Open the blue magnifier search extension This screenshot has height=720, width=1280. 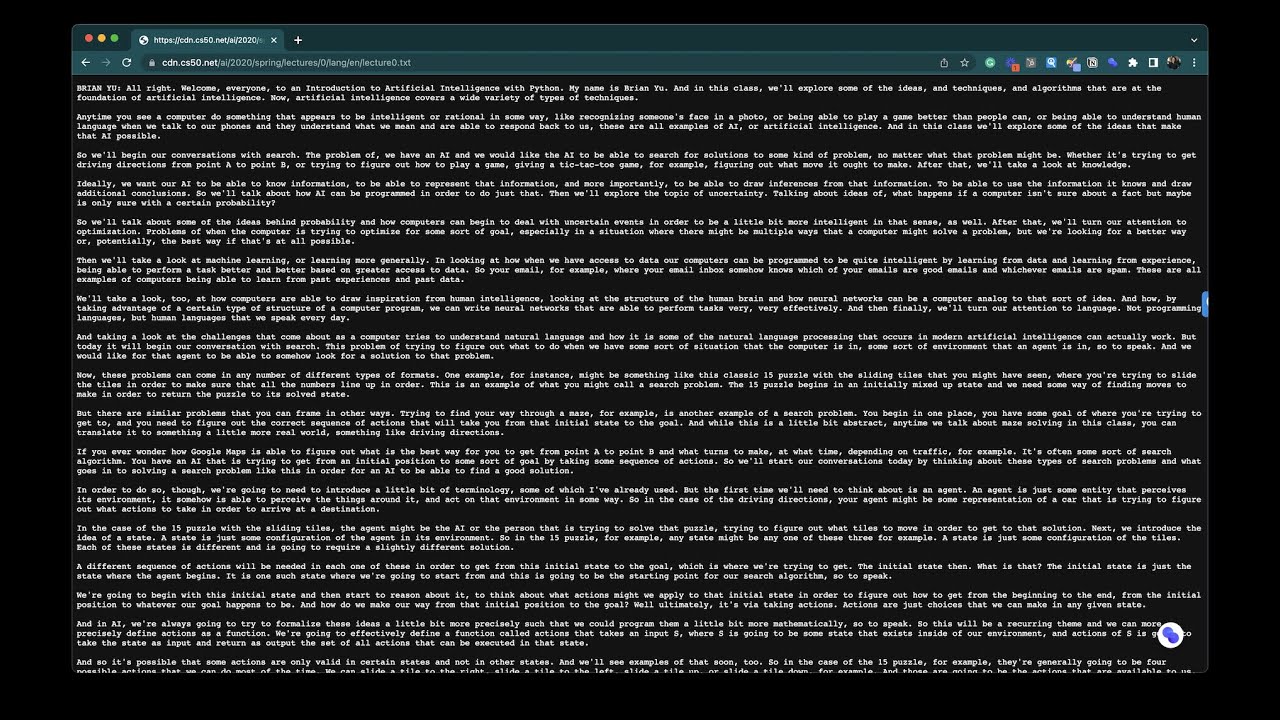[x=1051, y=62]
